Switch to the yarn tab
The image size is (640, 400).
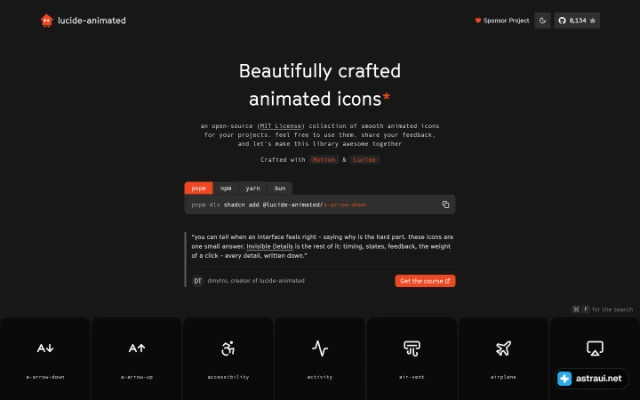[253, 188]
